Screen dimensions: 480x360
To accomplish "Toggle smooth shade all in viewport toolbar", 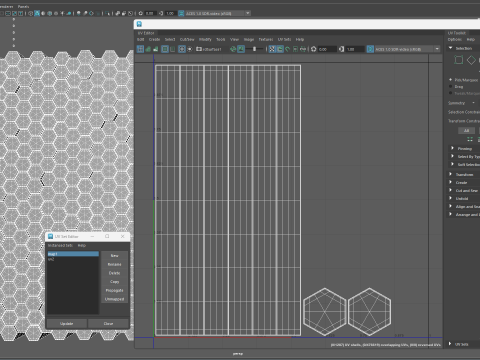I will (37, 13).
